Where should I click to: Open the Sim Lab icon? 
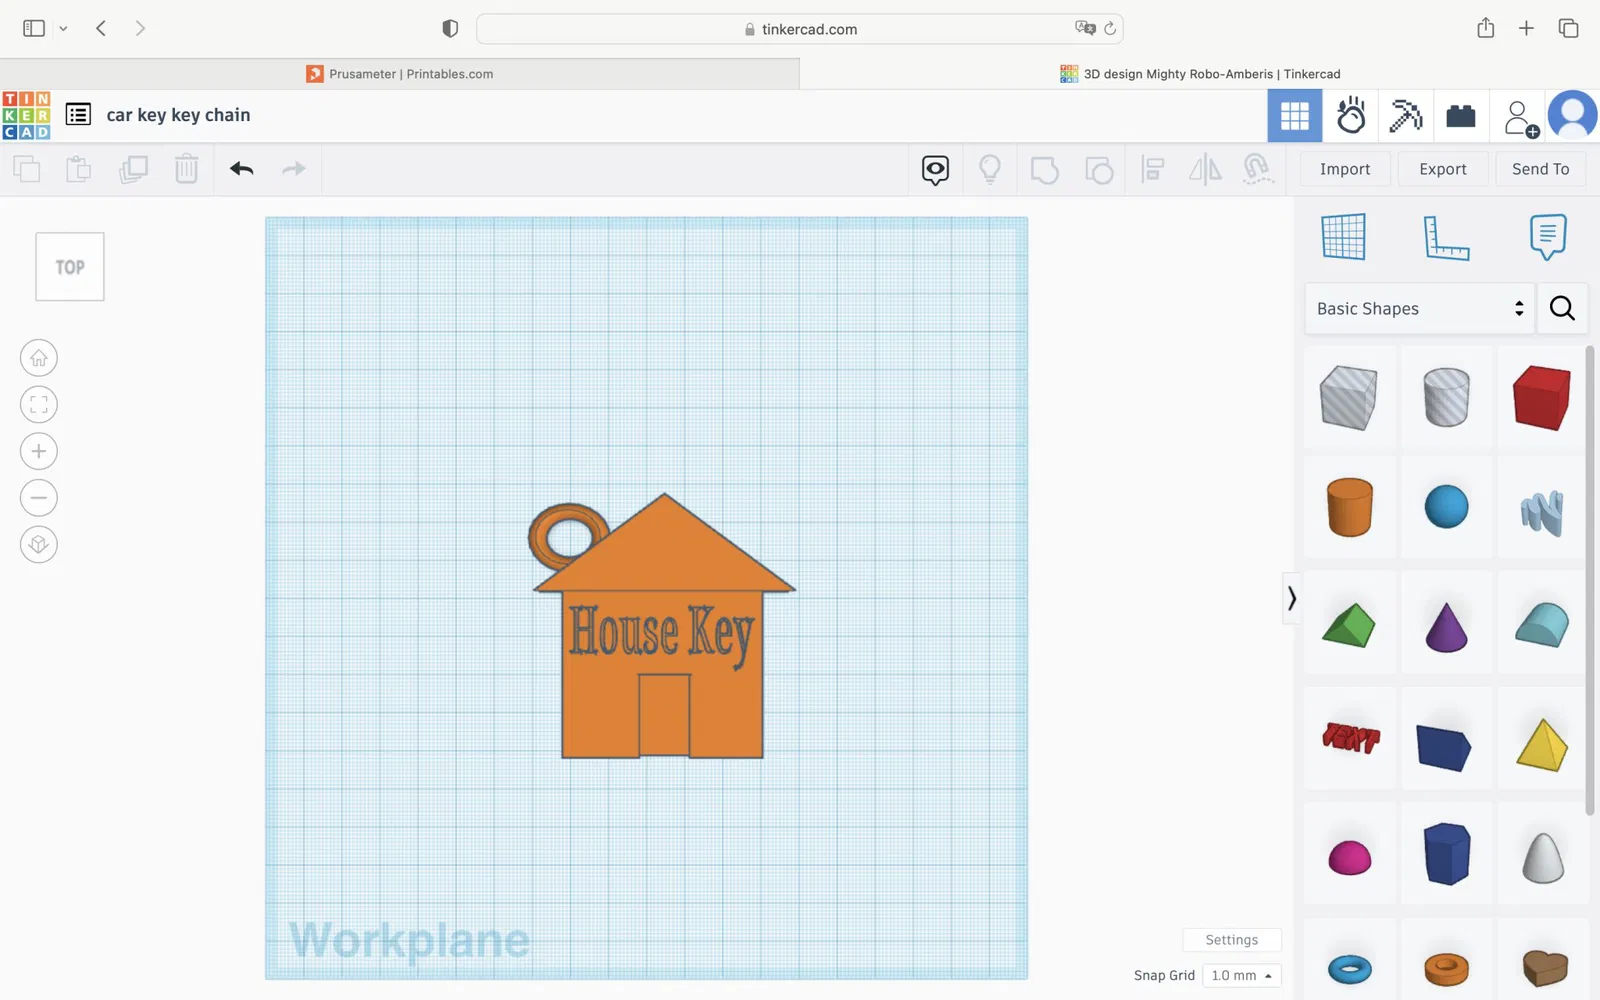(x=1351, y=116)
